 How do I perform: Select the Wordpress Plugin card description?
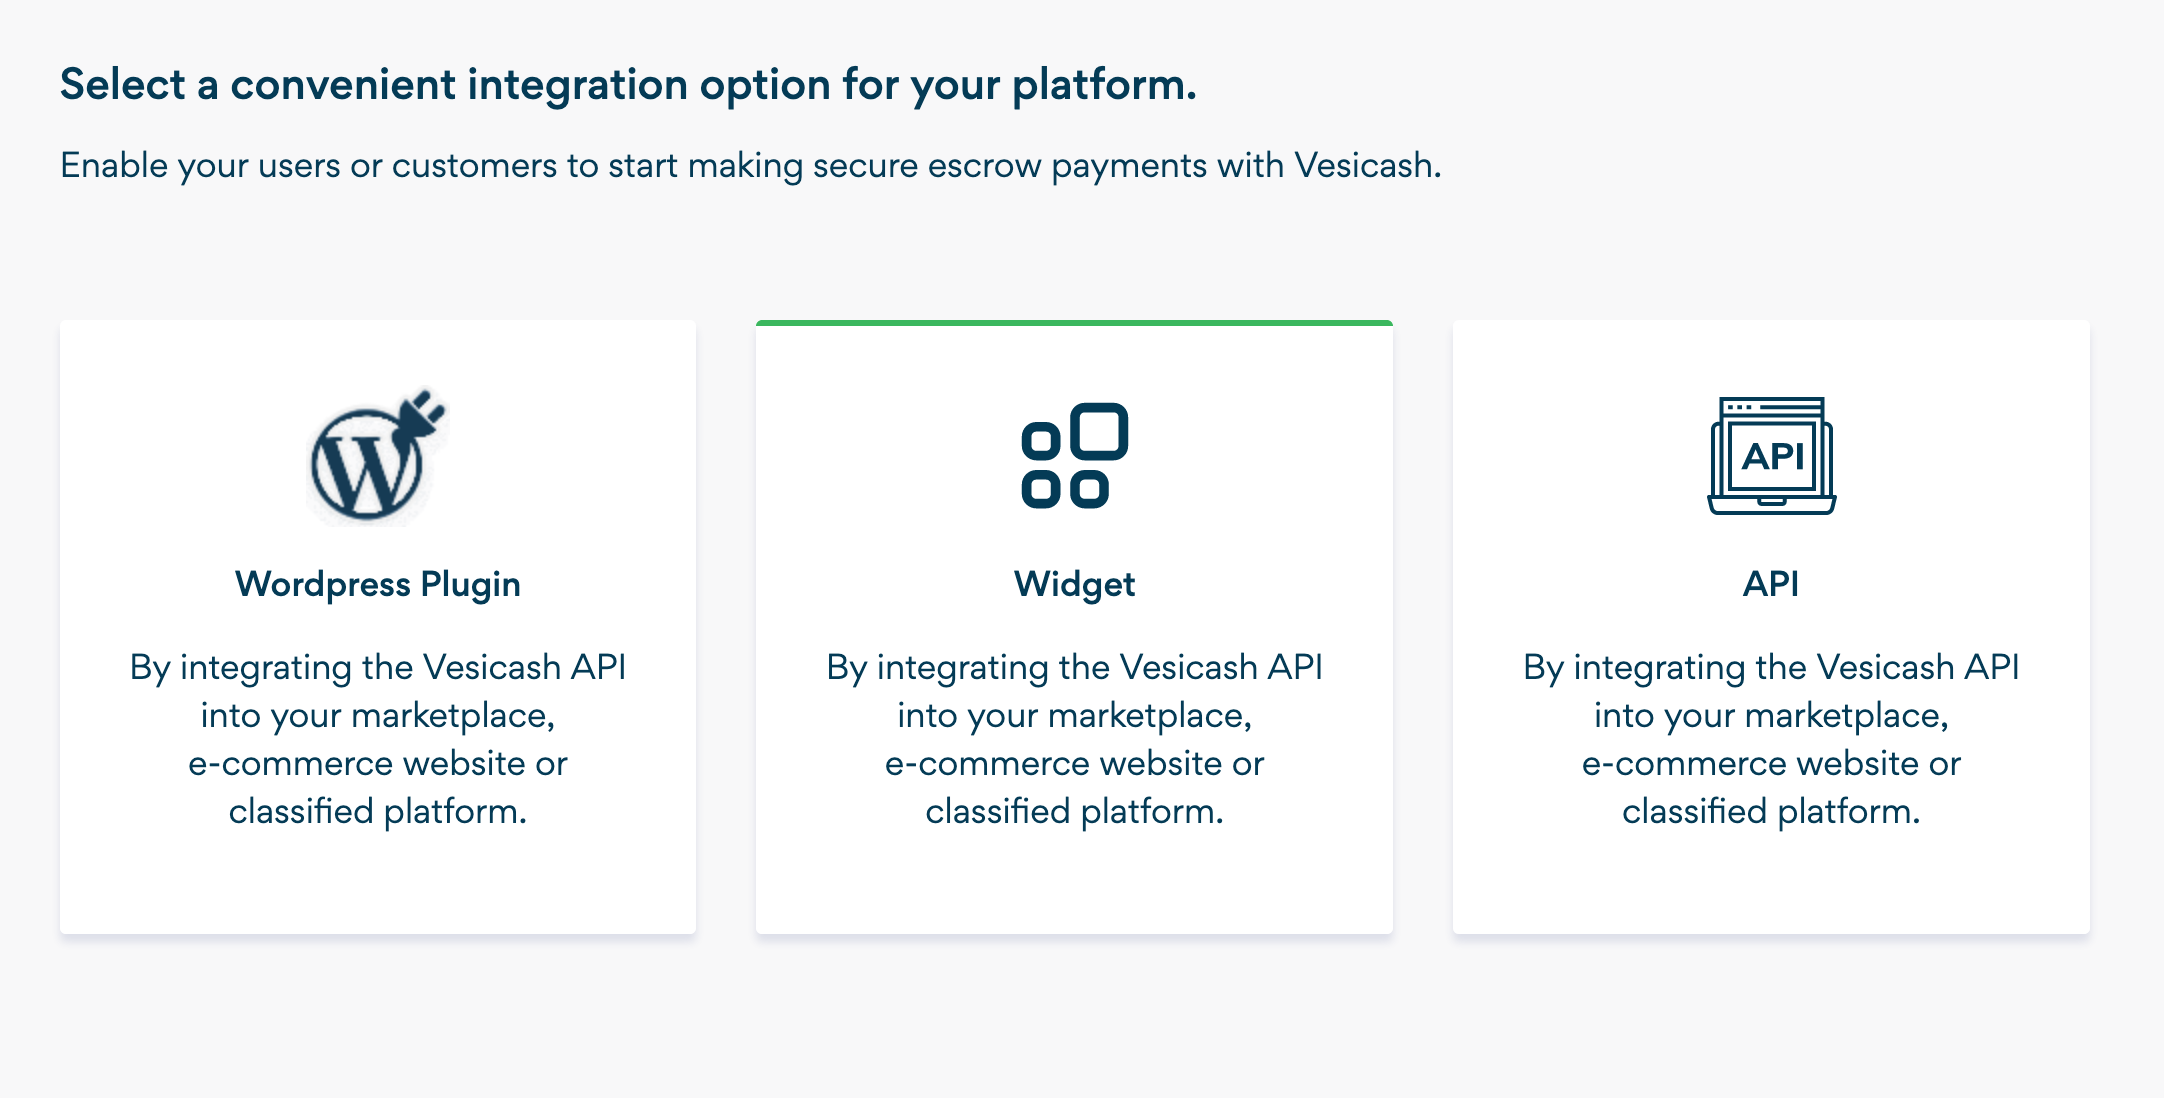(x=377, y=739)
